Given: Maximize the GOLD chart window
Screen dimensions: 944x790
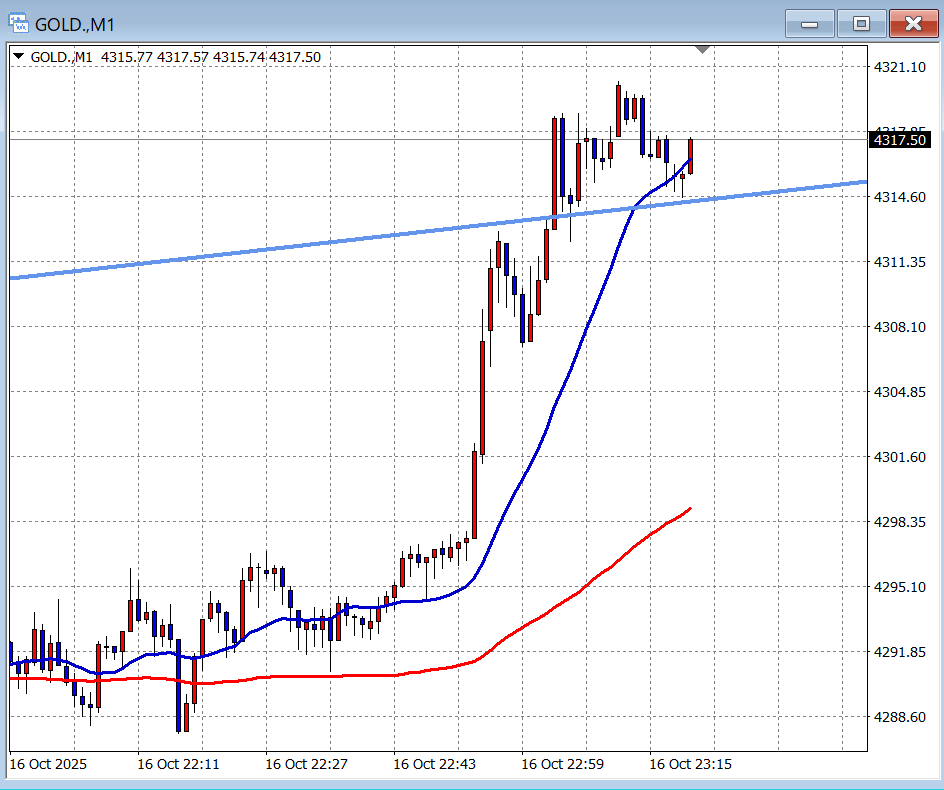Looking at the screenshot, I should point(861,24).
